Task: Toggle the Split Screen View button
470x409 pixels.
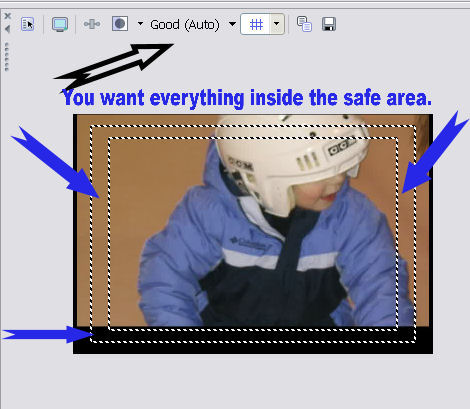Action: coord(120,24)
